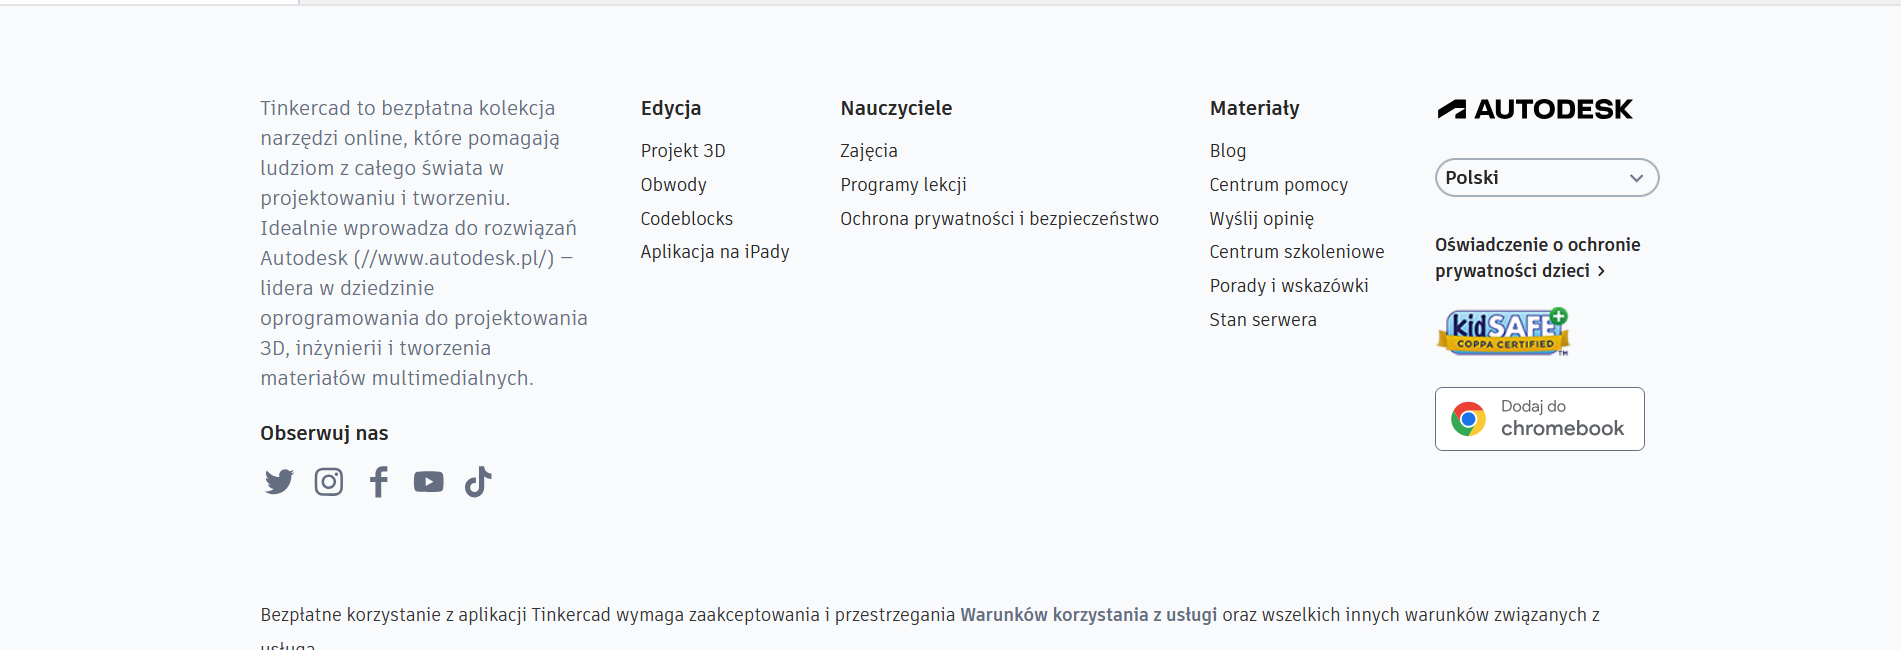Check Stan serwera link
The width and height of the screenshot is (1901, 650).
pyautogui.click(x=1262, y=320)
